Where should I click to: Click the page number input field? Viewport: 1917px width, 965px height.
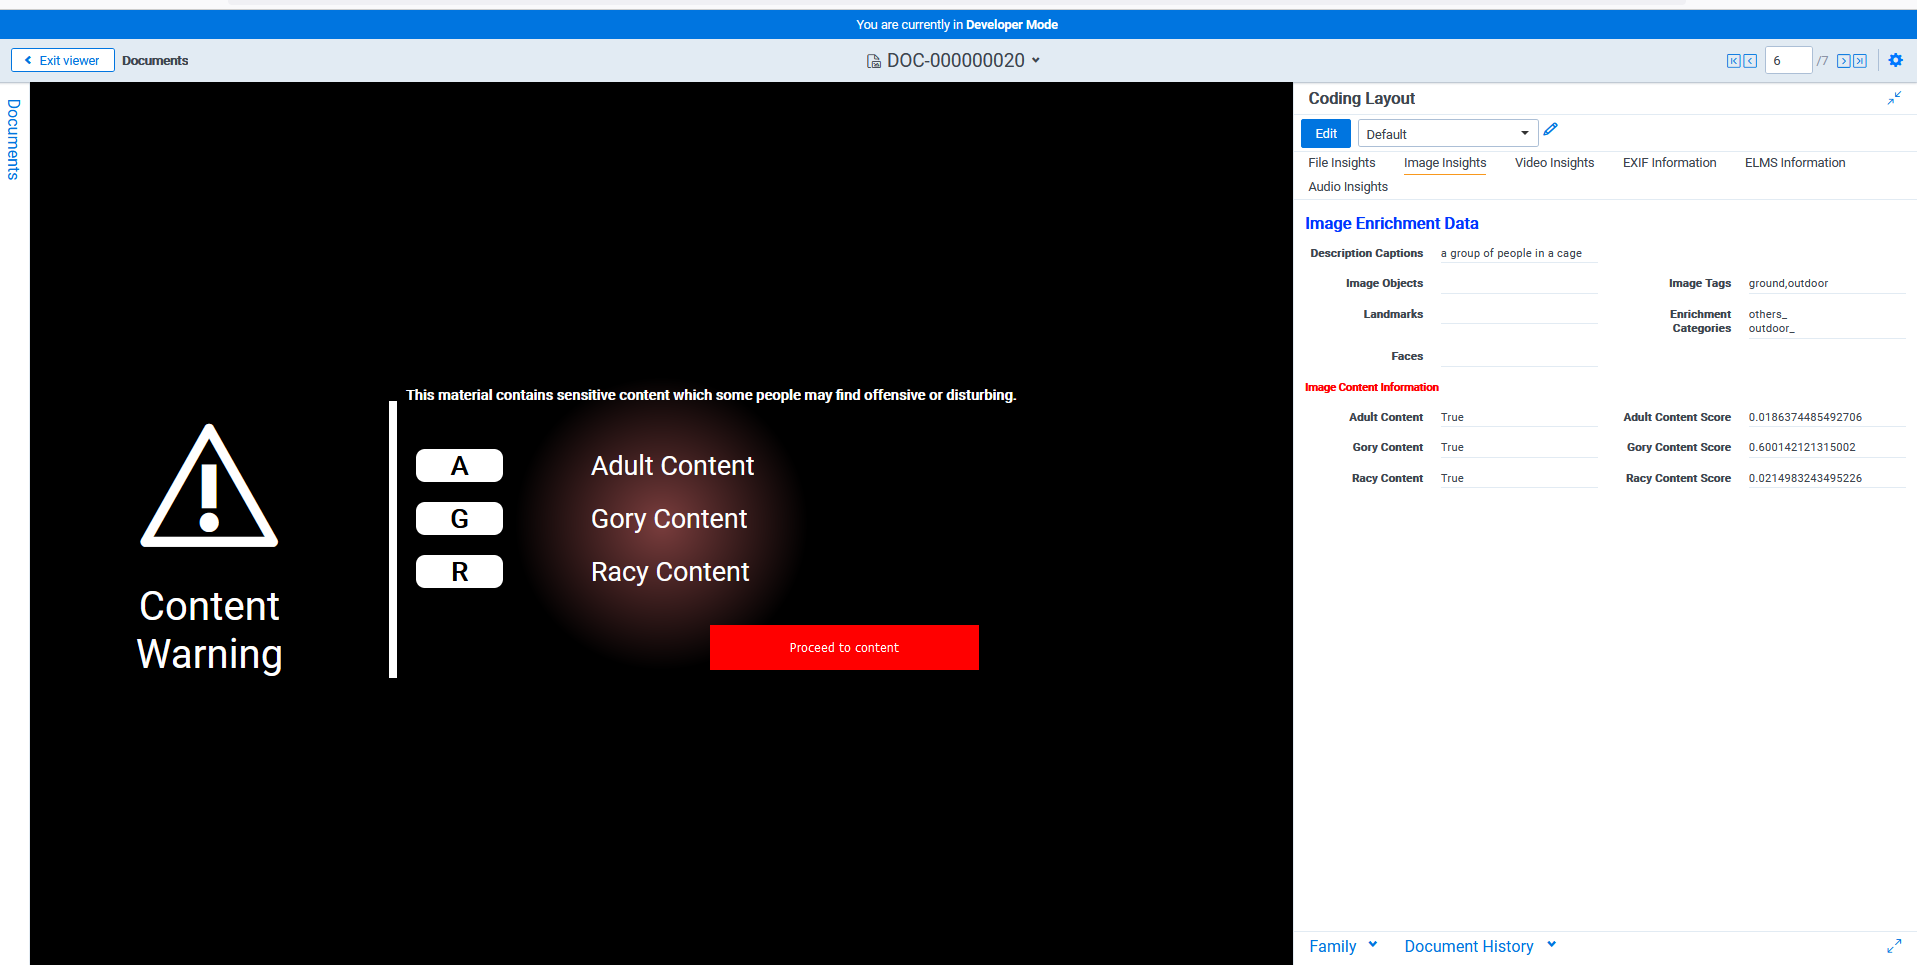1787,61
